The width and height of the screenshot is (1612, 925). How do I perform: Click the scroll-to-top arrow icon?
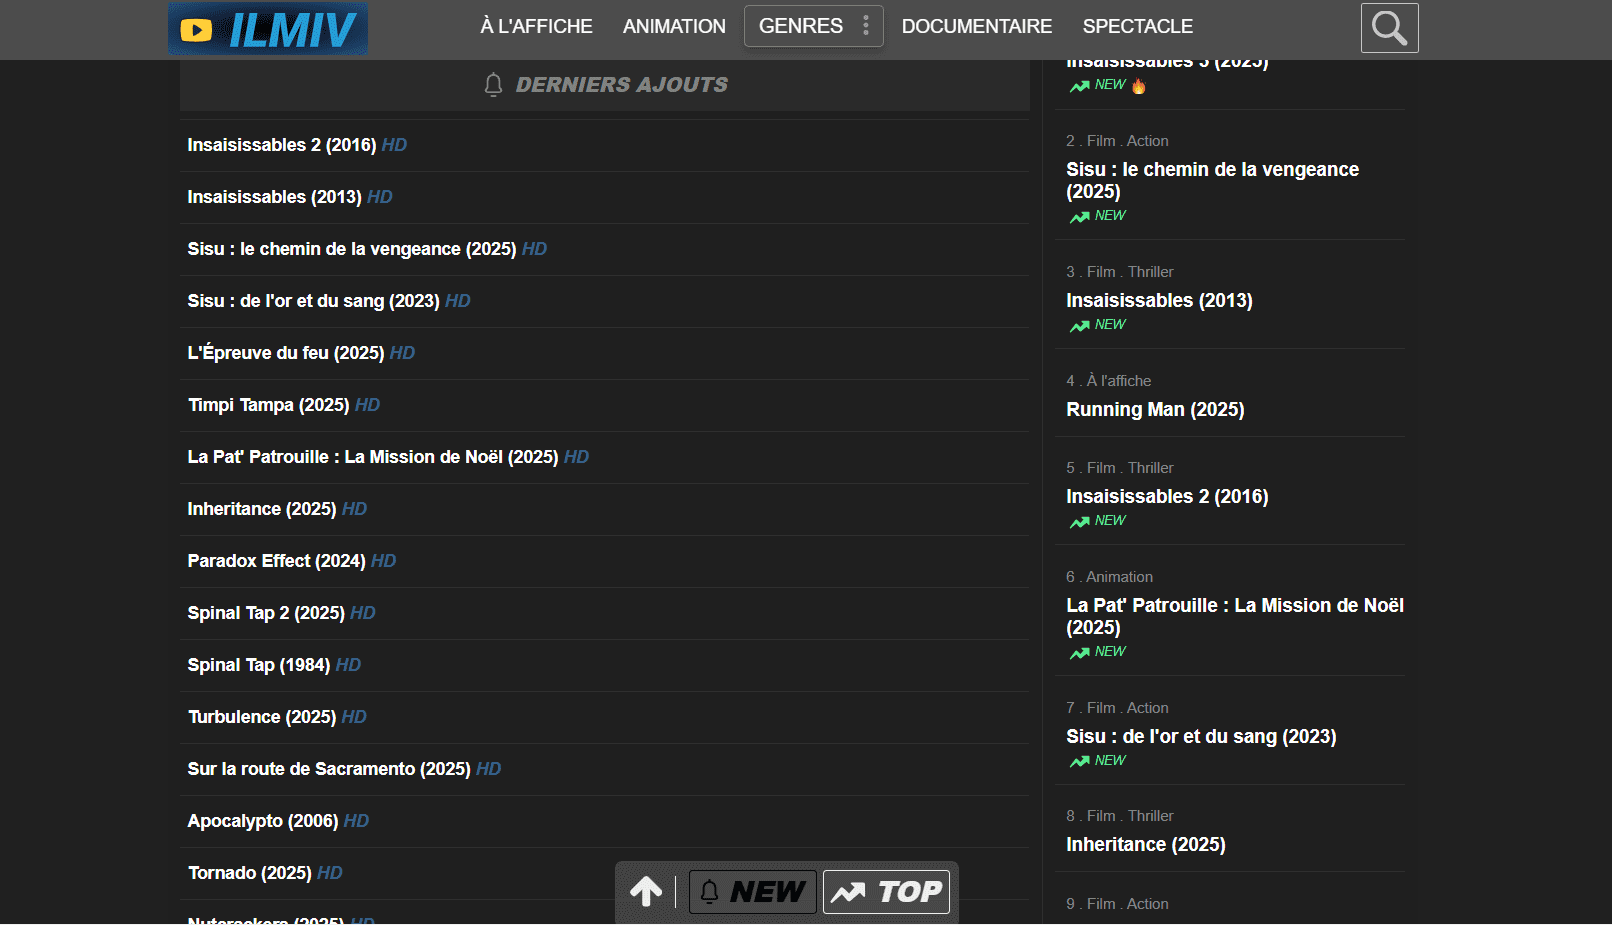coord(646,891)
